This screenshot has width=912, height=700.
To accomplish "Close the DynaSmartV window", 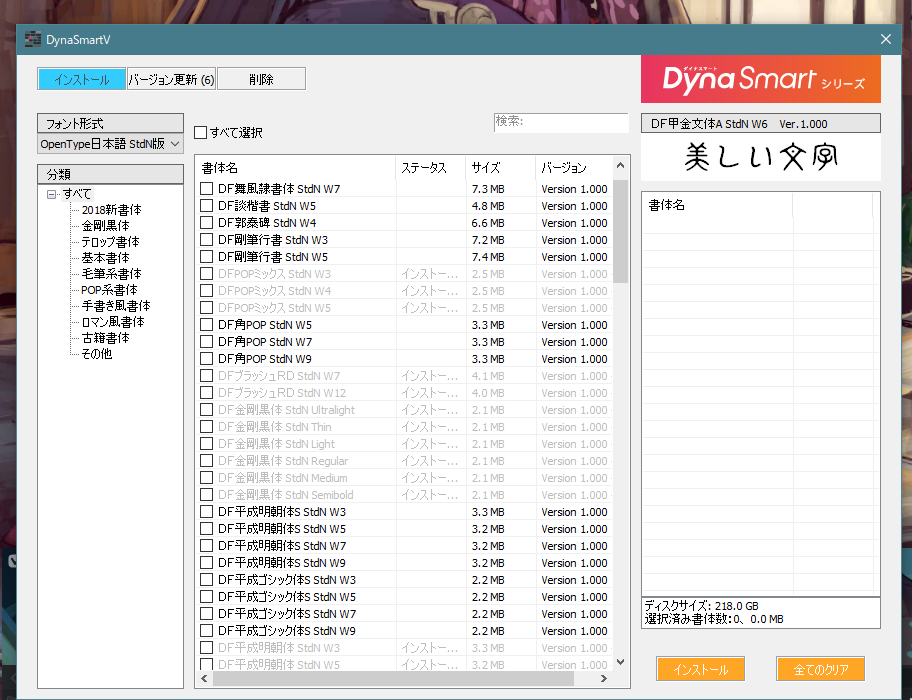I will click(x=886, y=39).
